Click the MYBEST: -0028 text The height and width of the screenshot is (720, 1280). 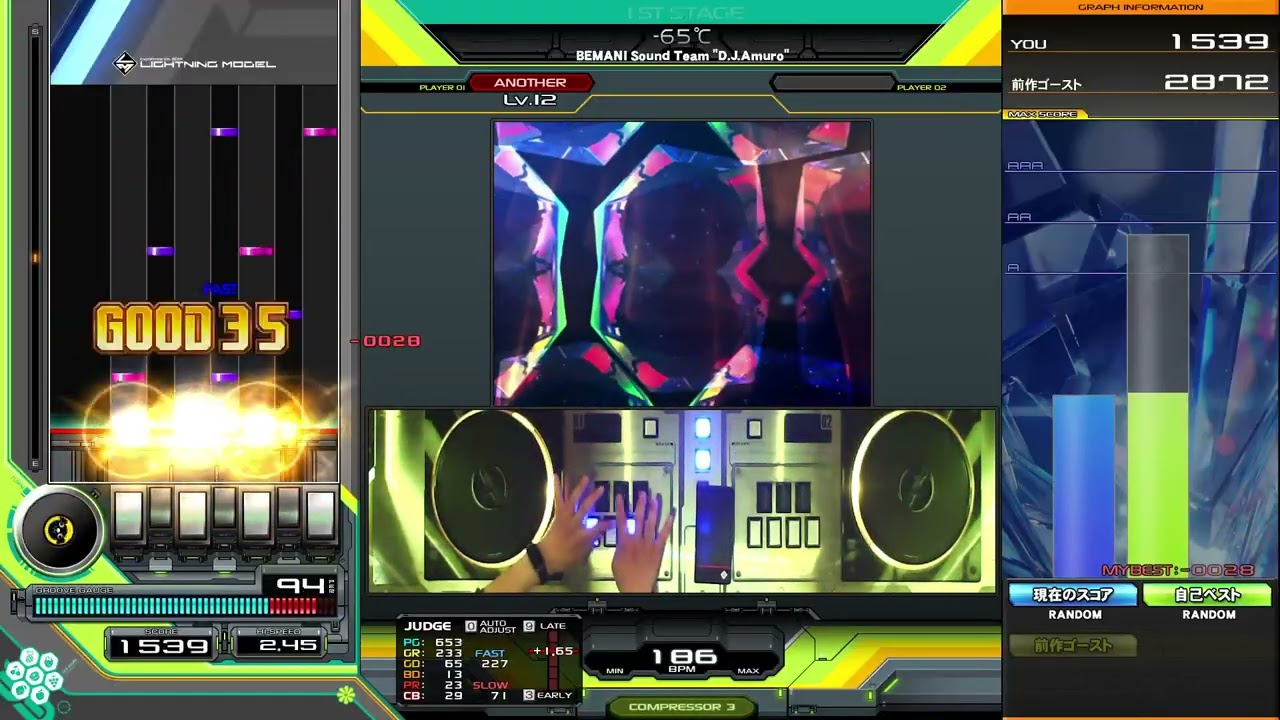[1178, 570]
